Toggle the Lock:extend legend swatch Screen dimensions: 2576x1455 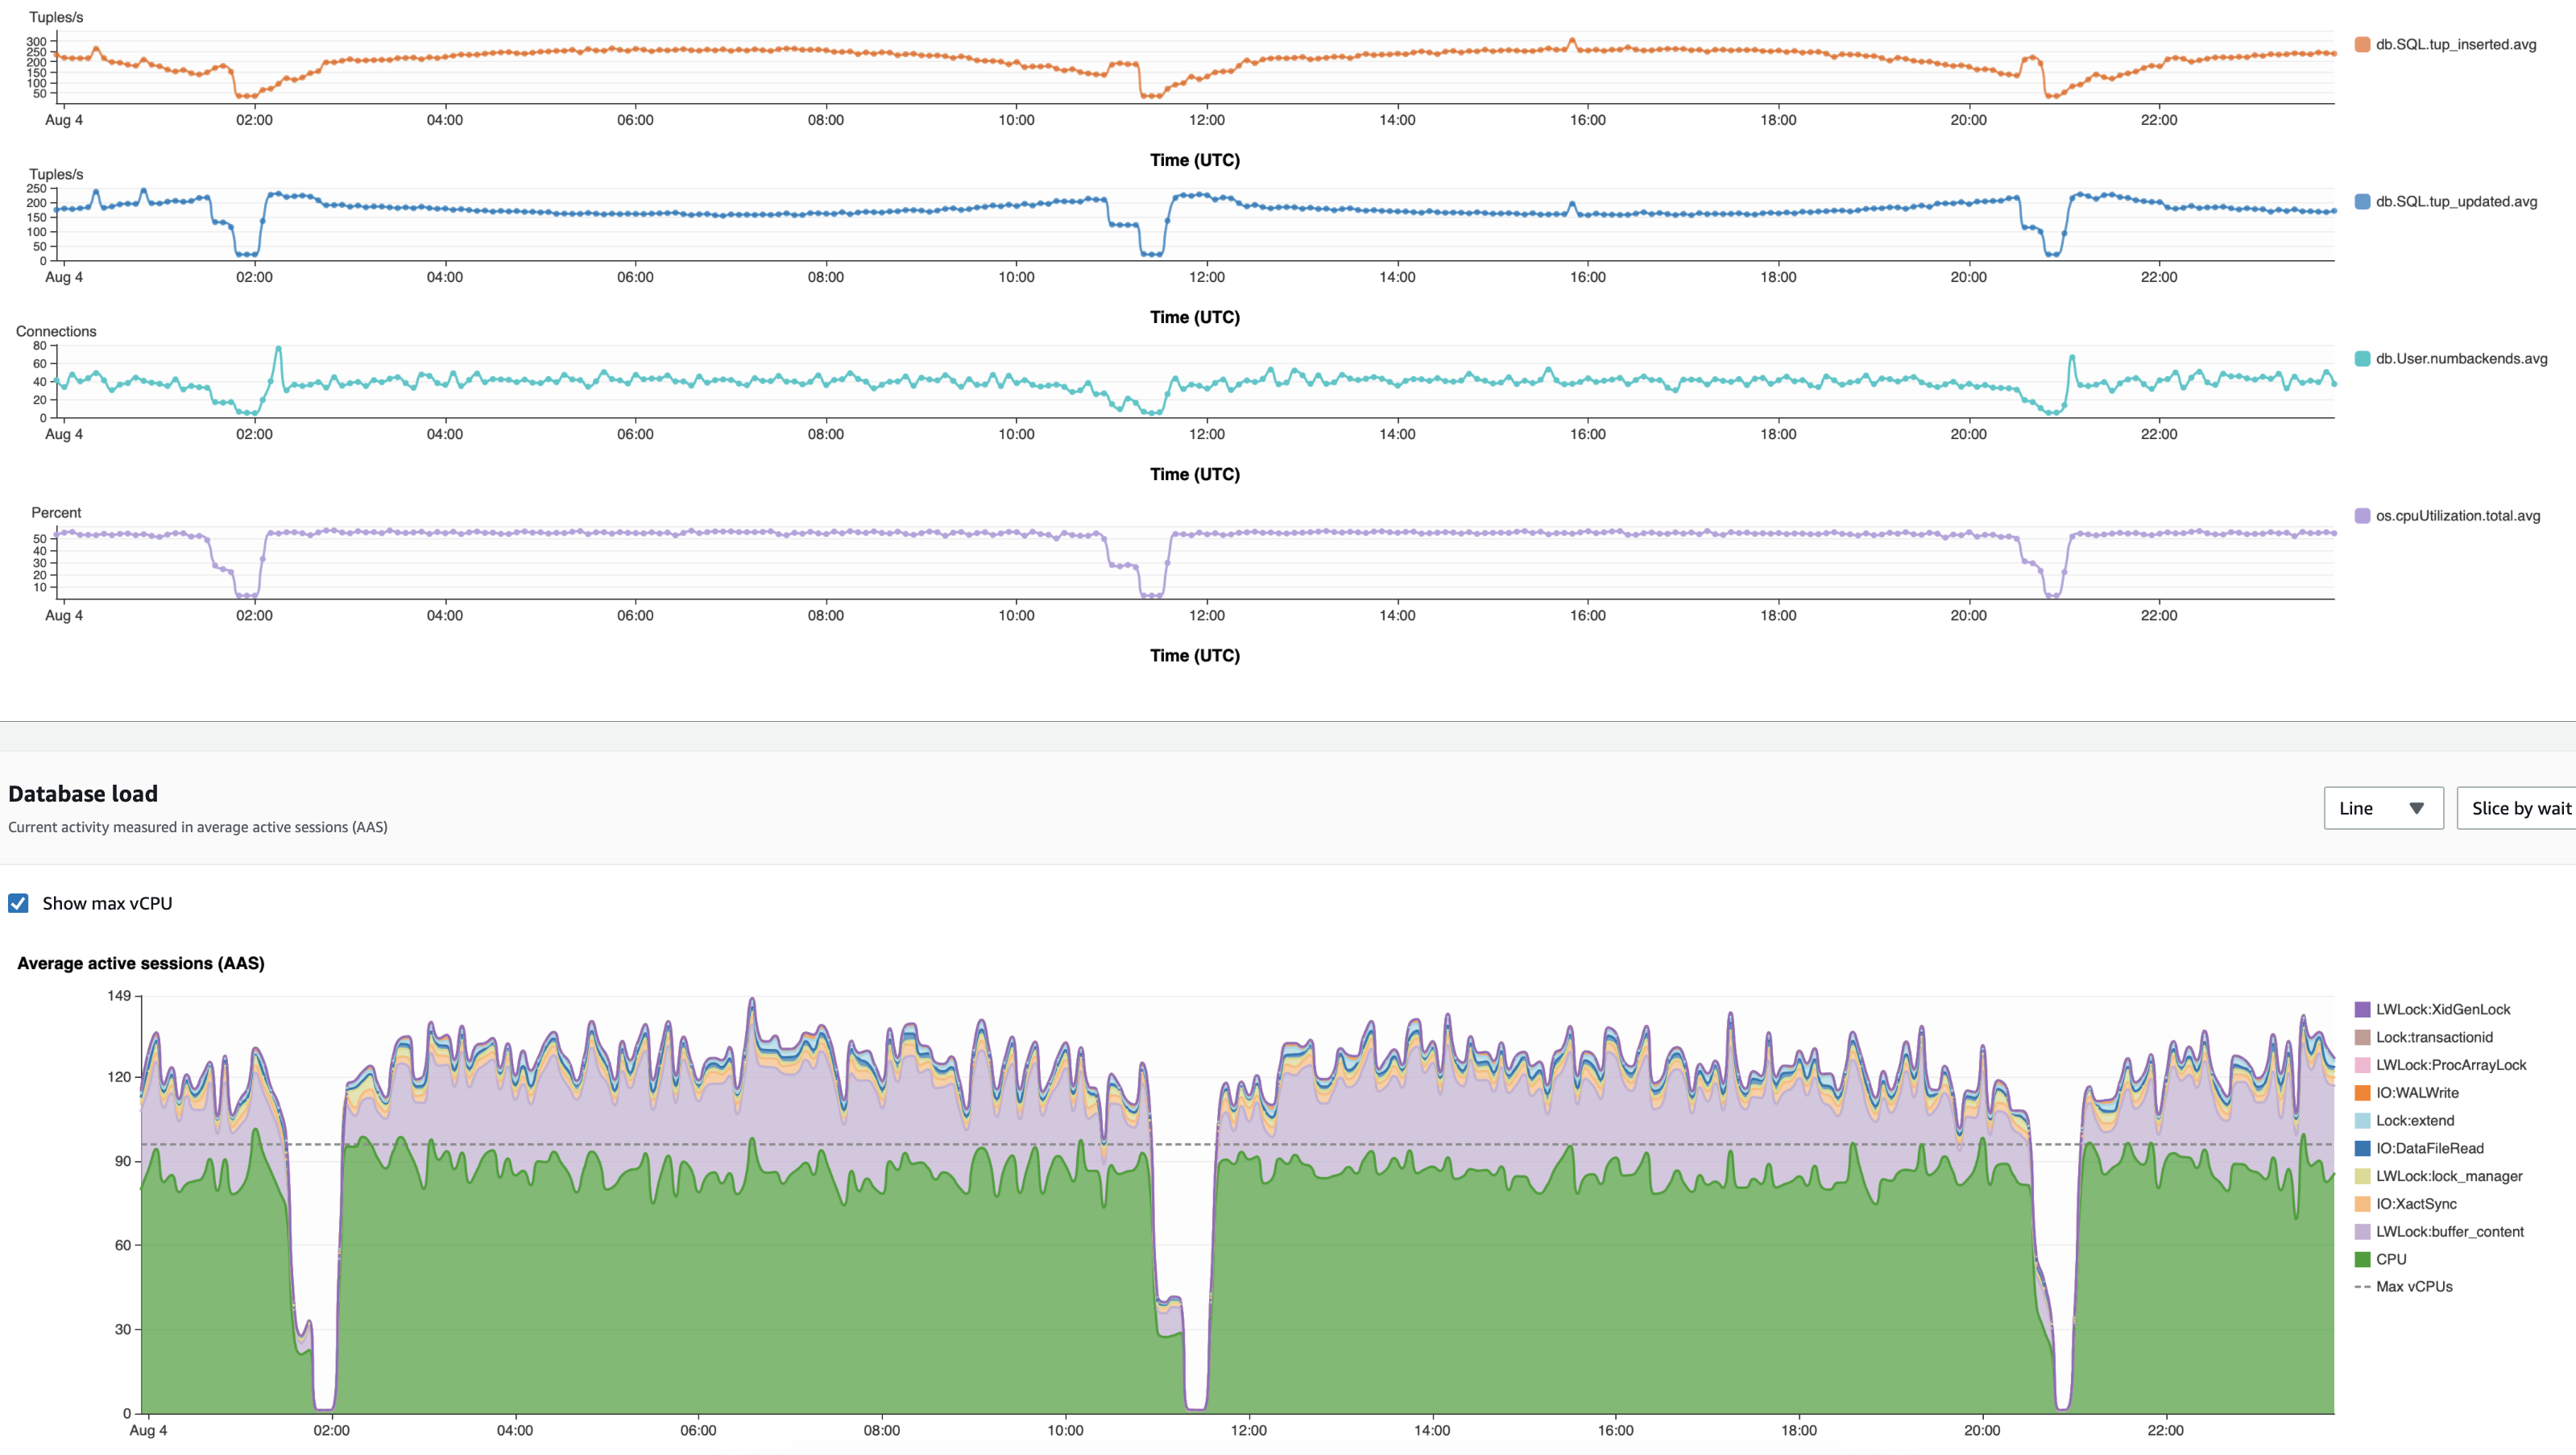(x=2362, y=1120)
